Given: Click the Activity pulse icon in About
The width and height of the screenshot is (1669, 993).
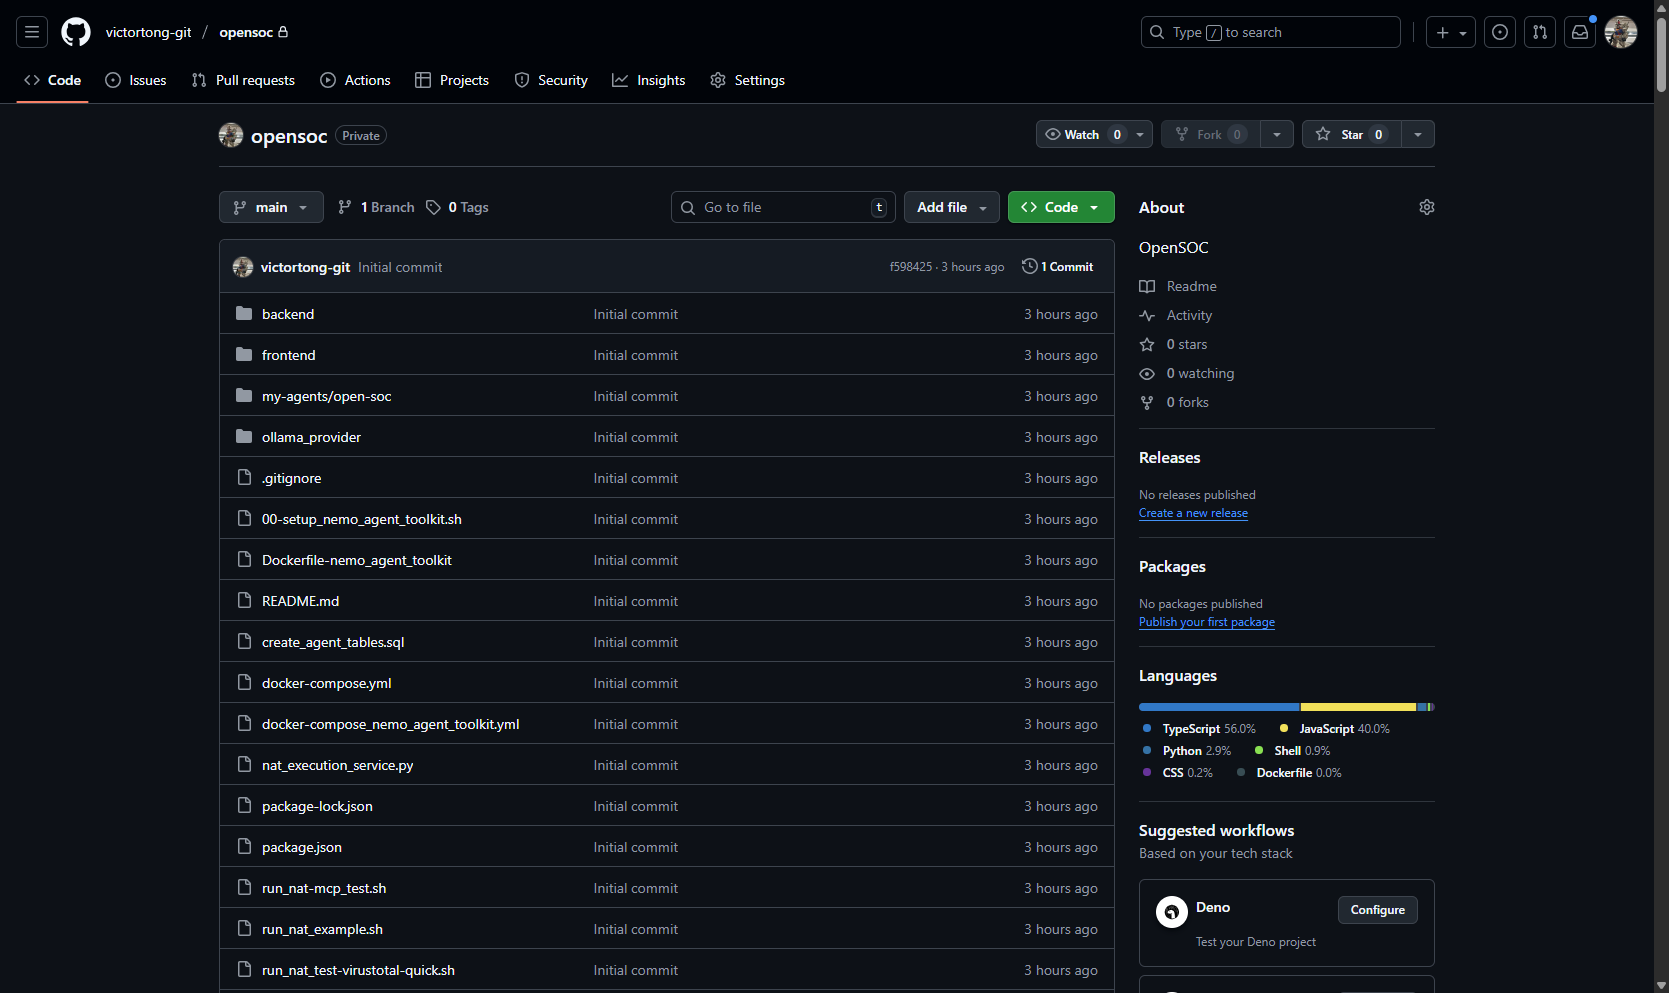Looking at the screenshot, I should point(1147,315).
